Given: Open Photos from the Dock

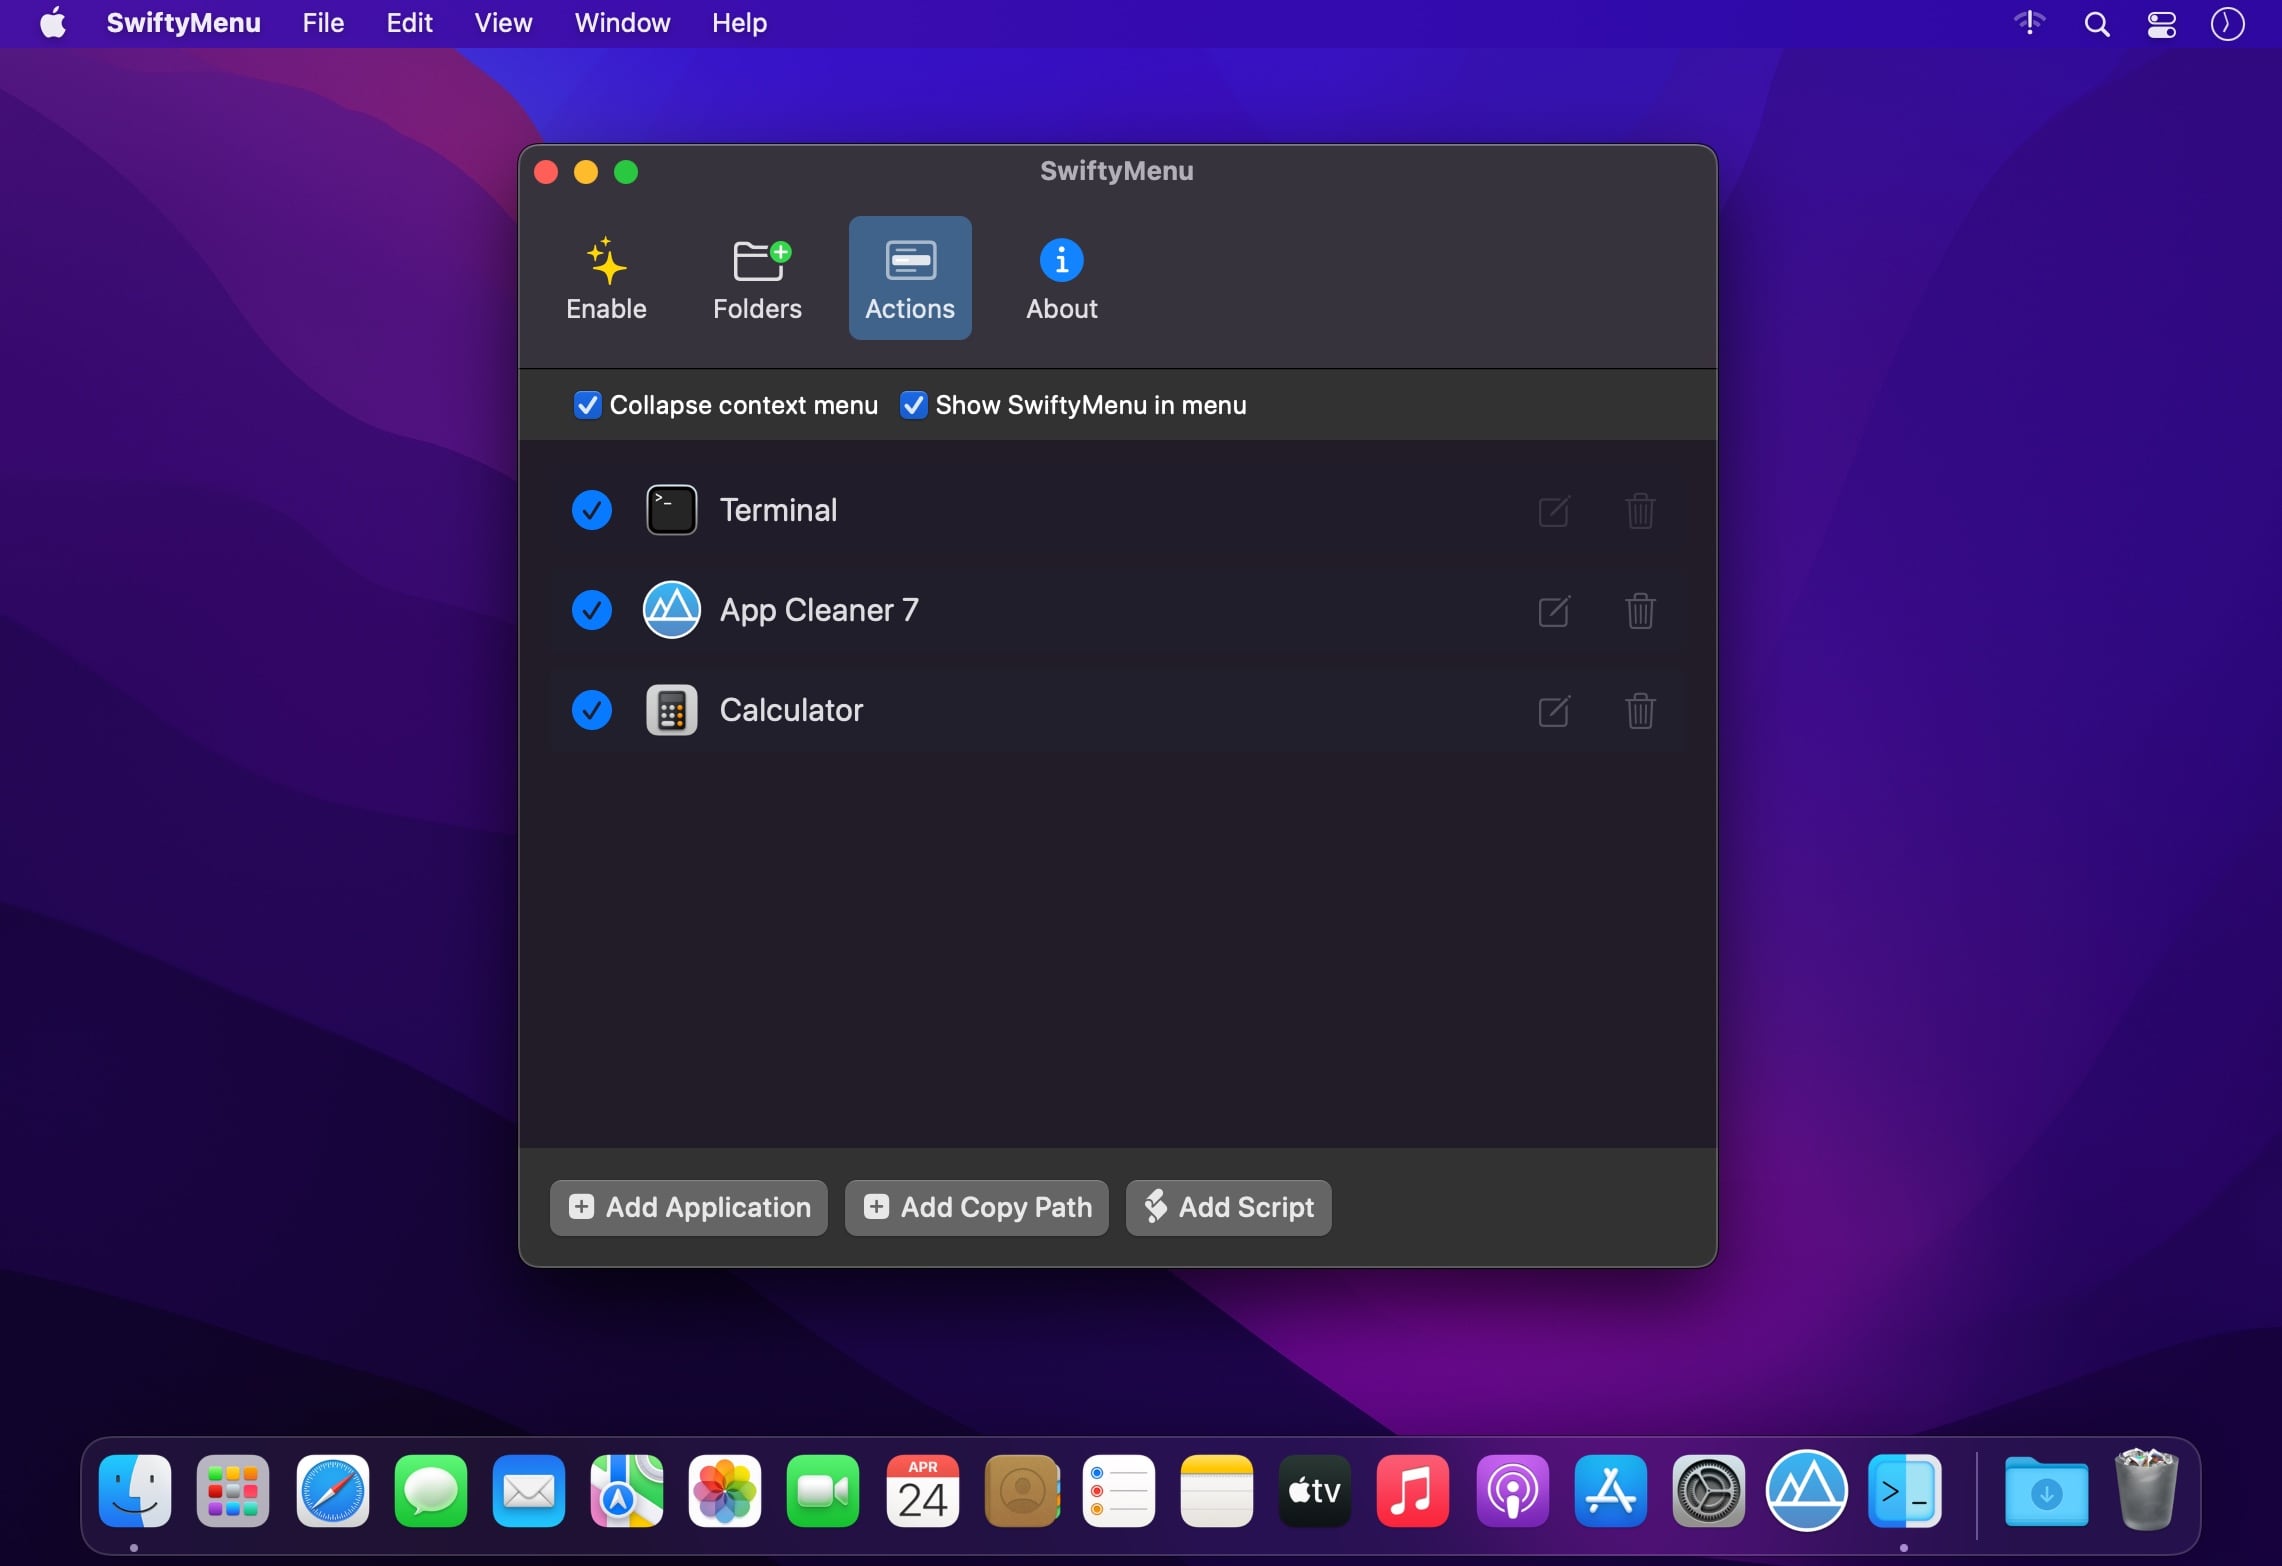Looking at the screenshot, I should (725, 1491).
